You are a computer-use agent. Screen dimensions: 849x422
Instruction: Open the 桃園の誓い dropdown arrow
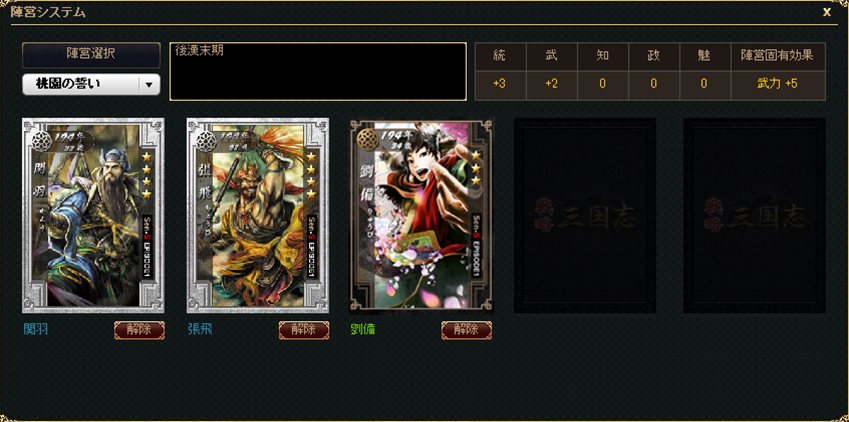(x=149, y=85)
